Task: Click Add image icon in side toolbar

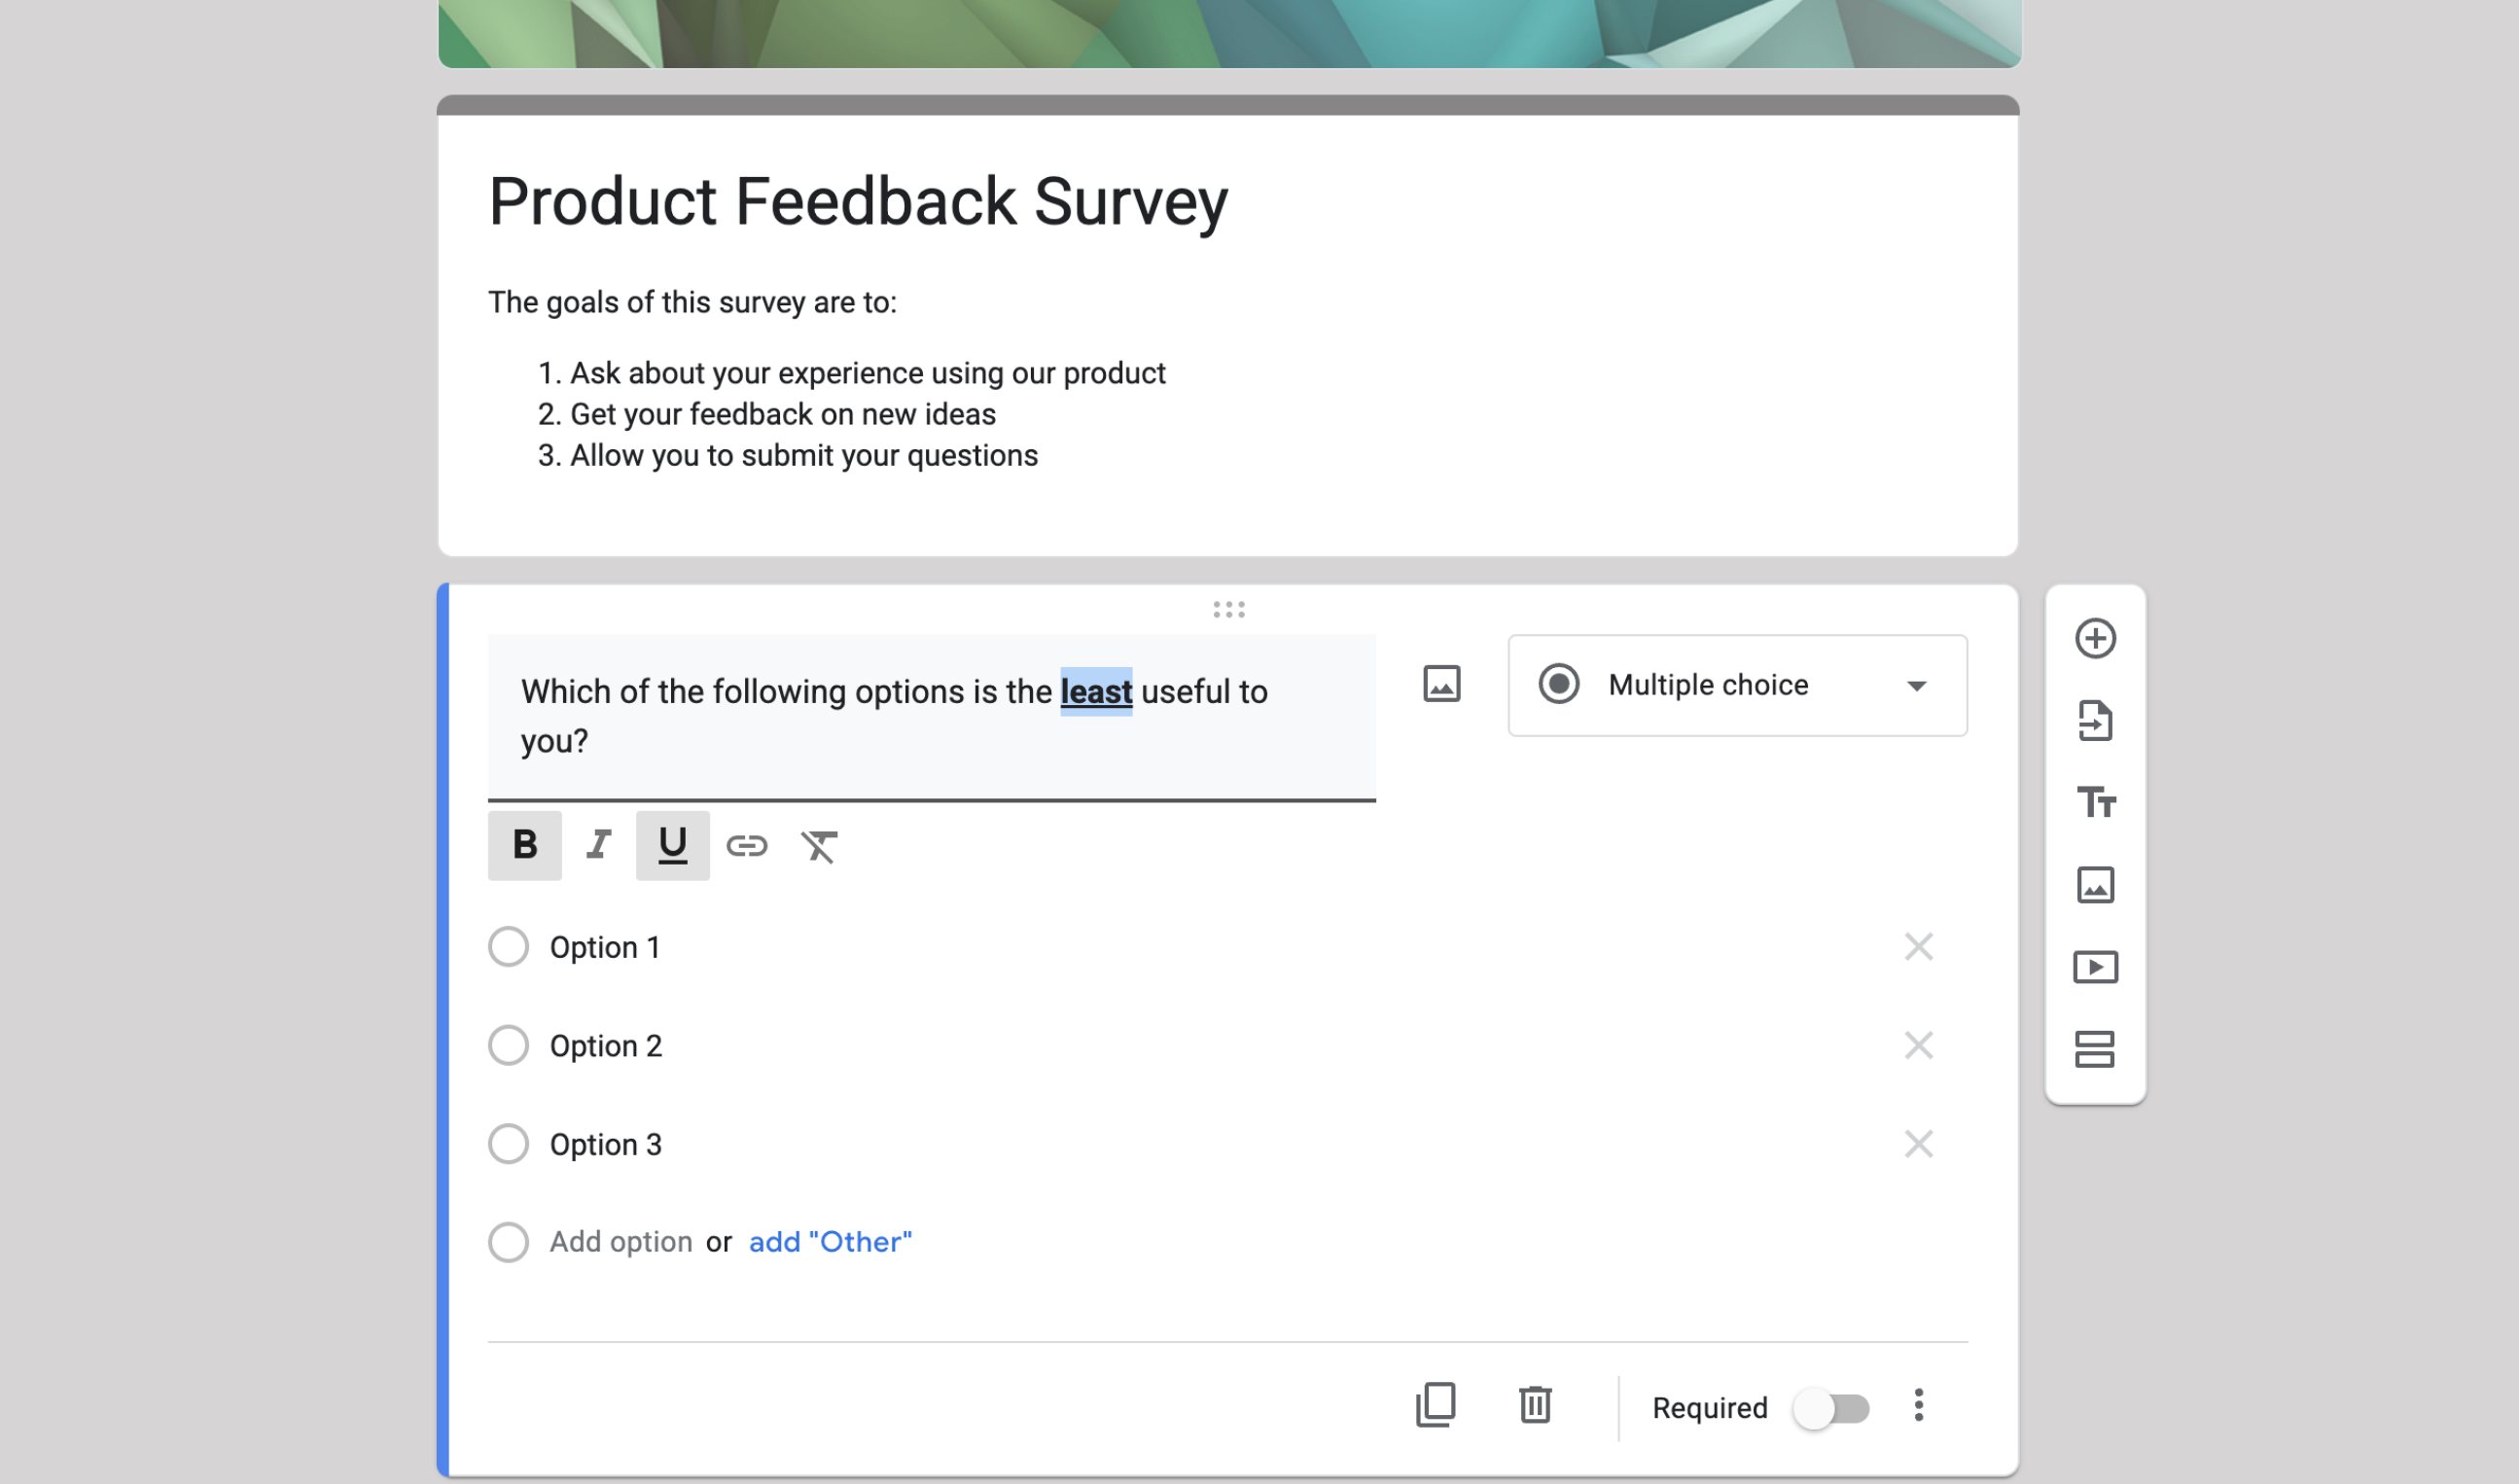Action: pyautogui.click(x=2095, y=885)
